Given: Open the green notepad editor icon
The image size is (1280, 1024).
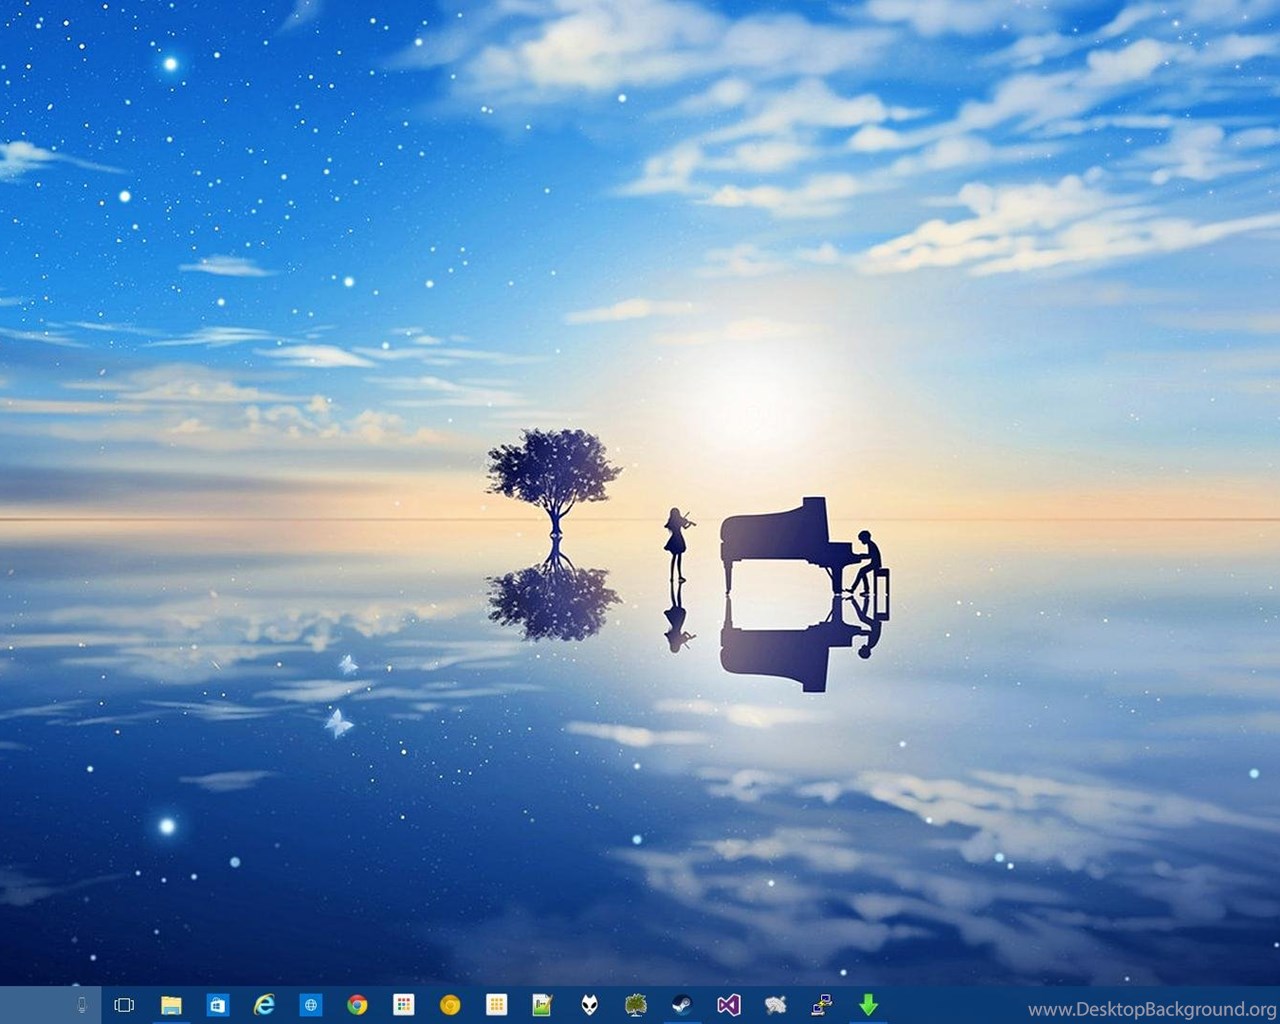Looking at the screenshot, I should 543,1005.
